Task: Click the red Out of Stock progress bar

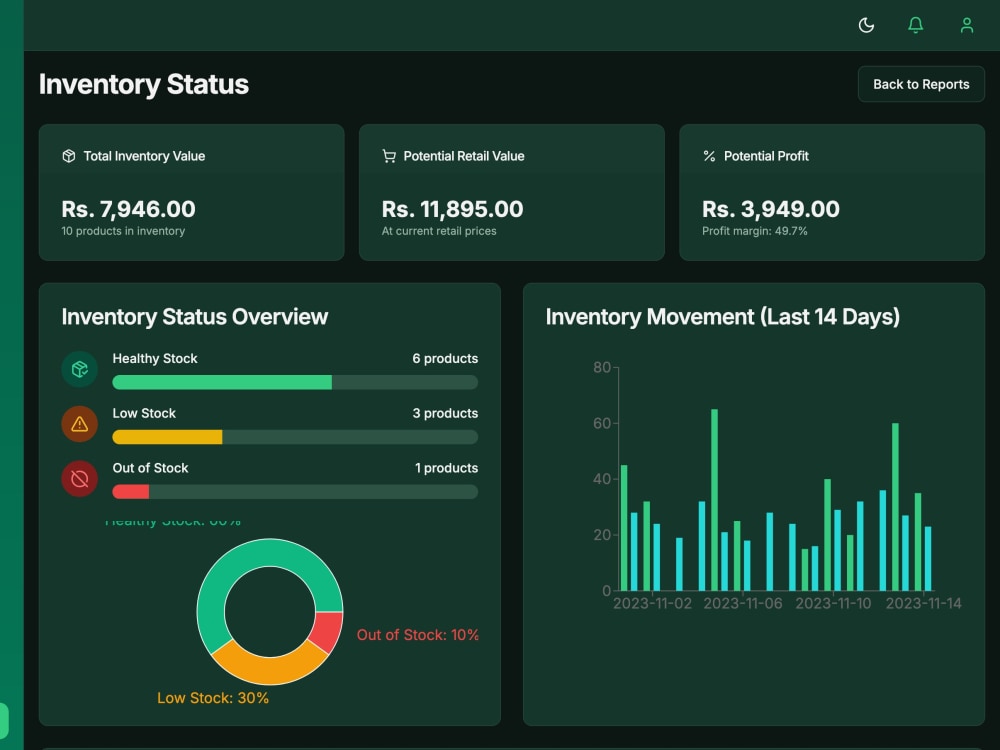Action: coord(131,492)
